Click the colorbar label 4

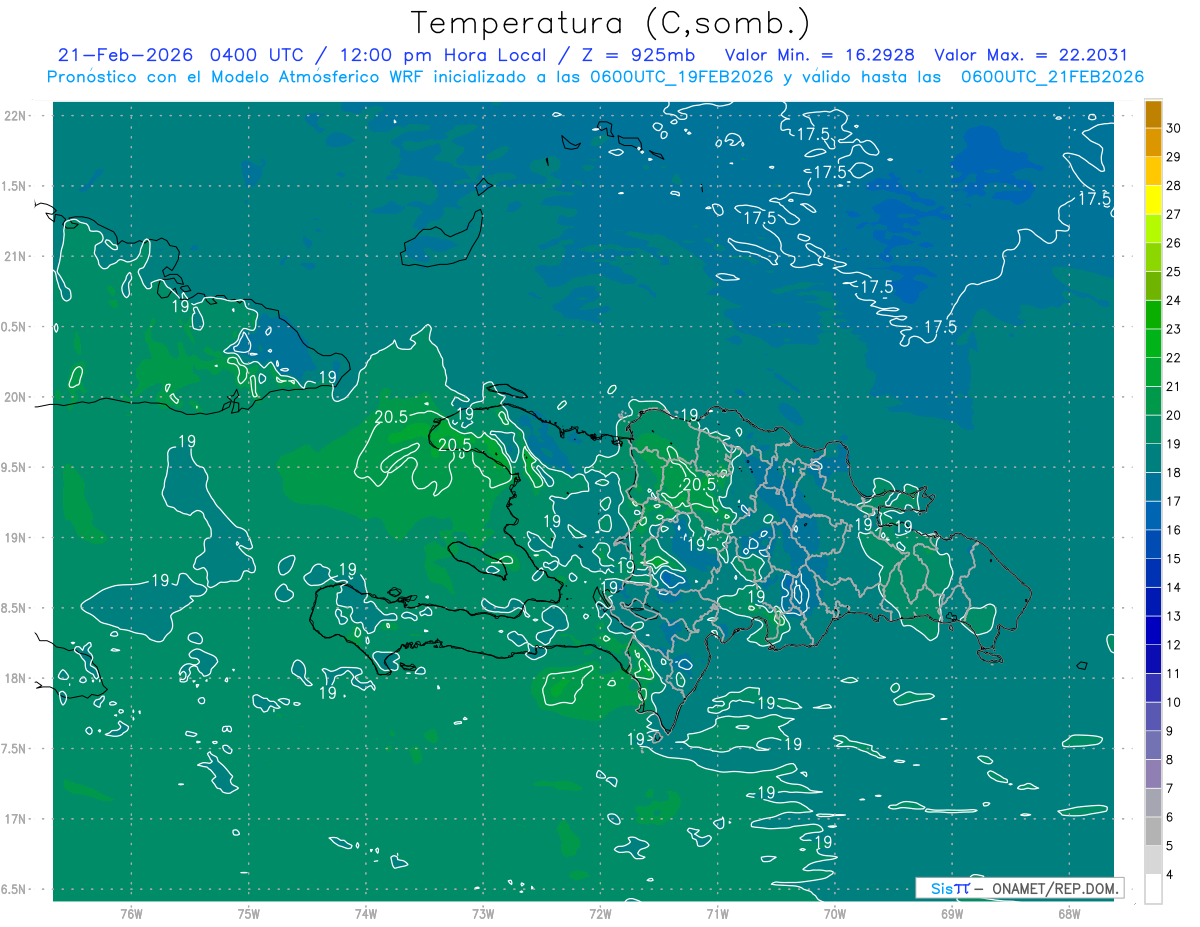click(1171, 874)
